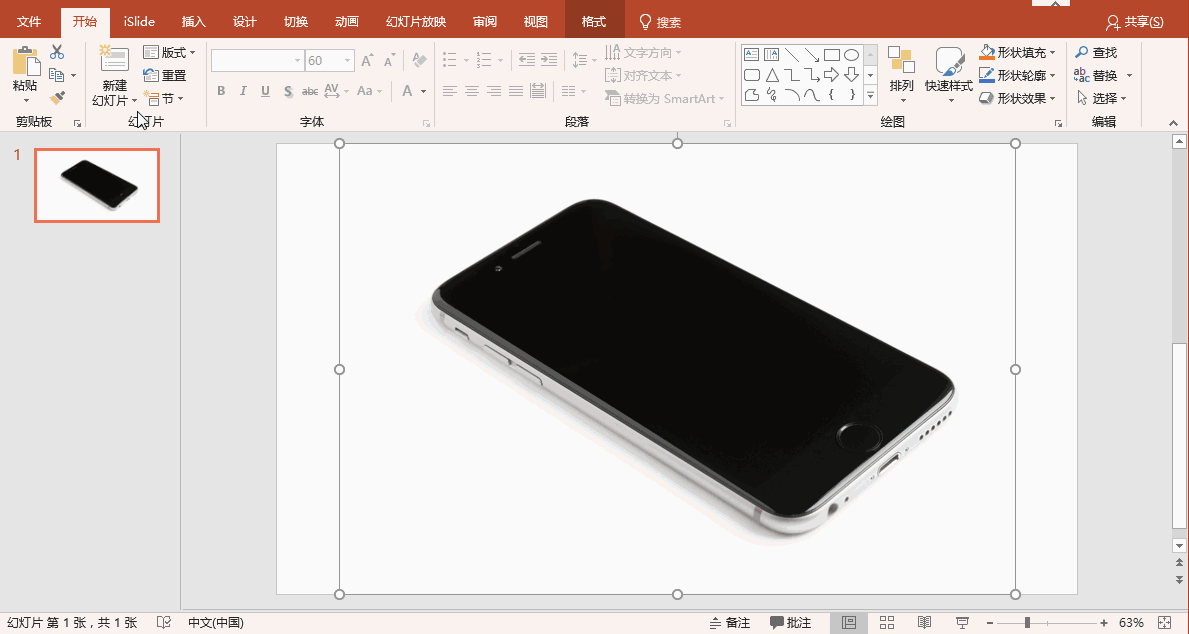Open the Insert (插入) ribbon tab
This screenshot has width=1189, height=634.
[194, 22]
